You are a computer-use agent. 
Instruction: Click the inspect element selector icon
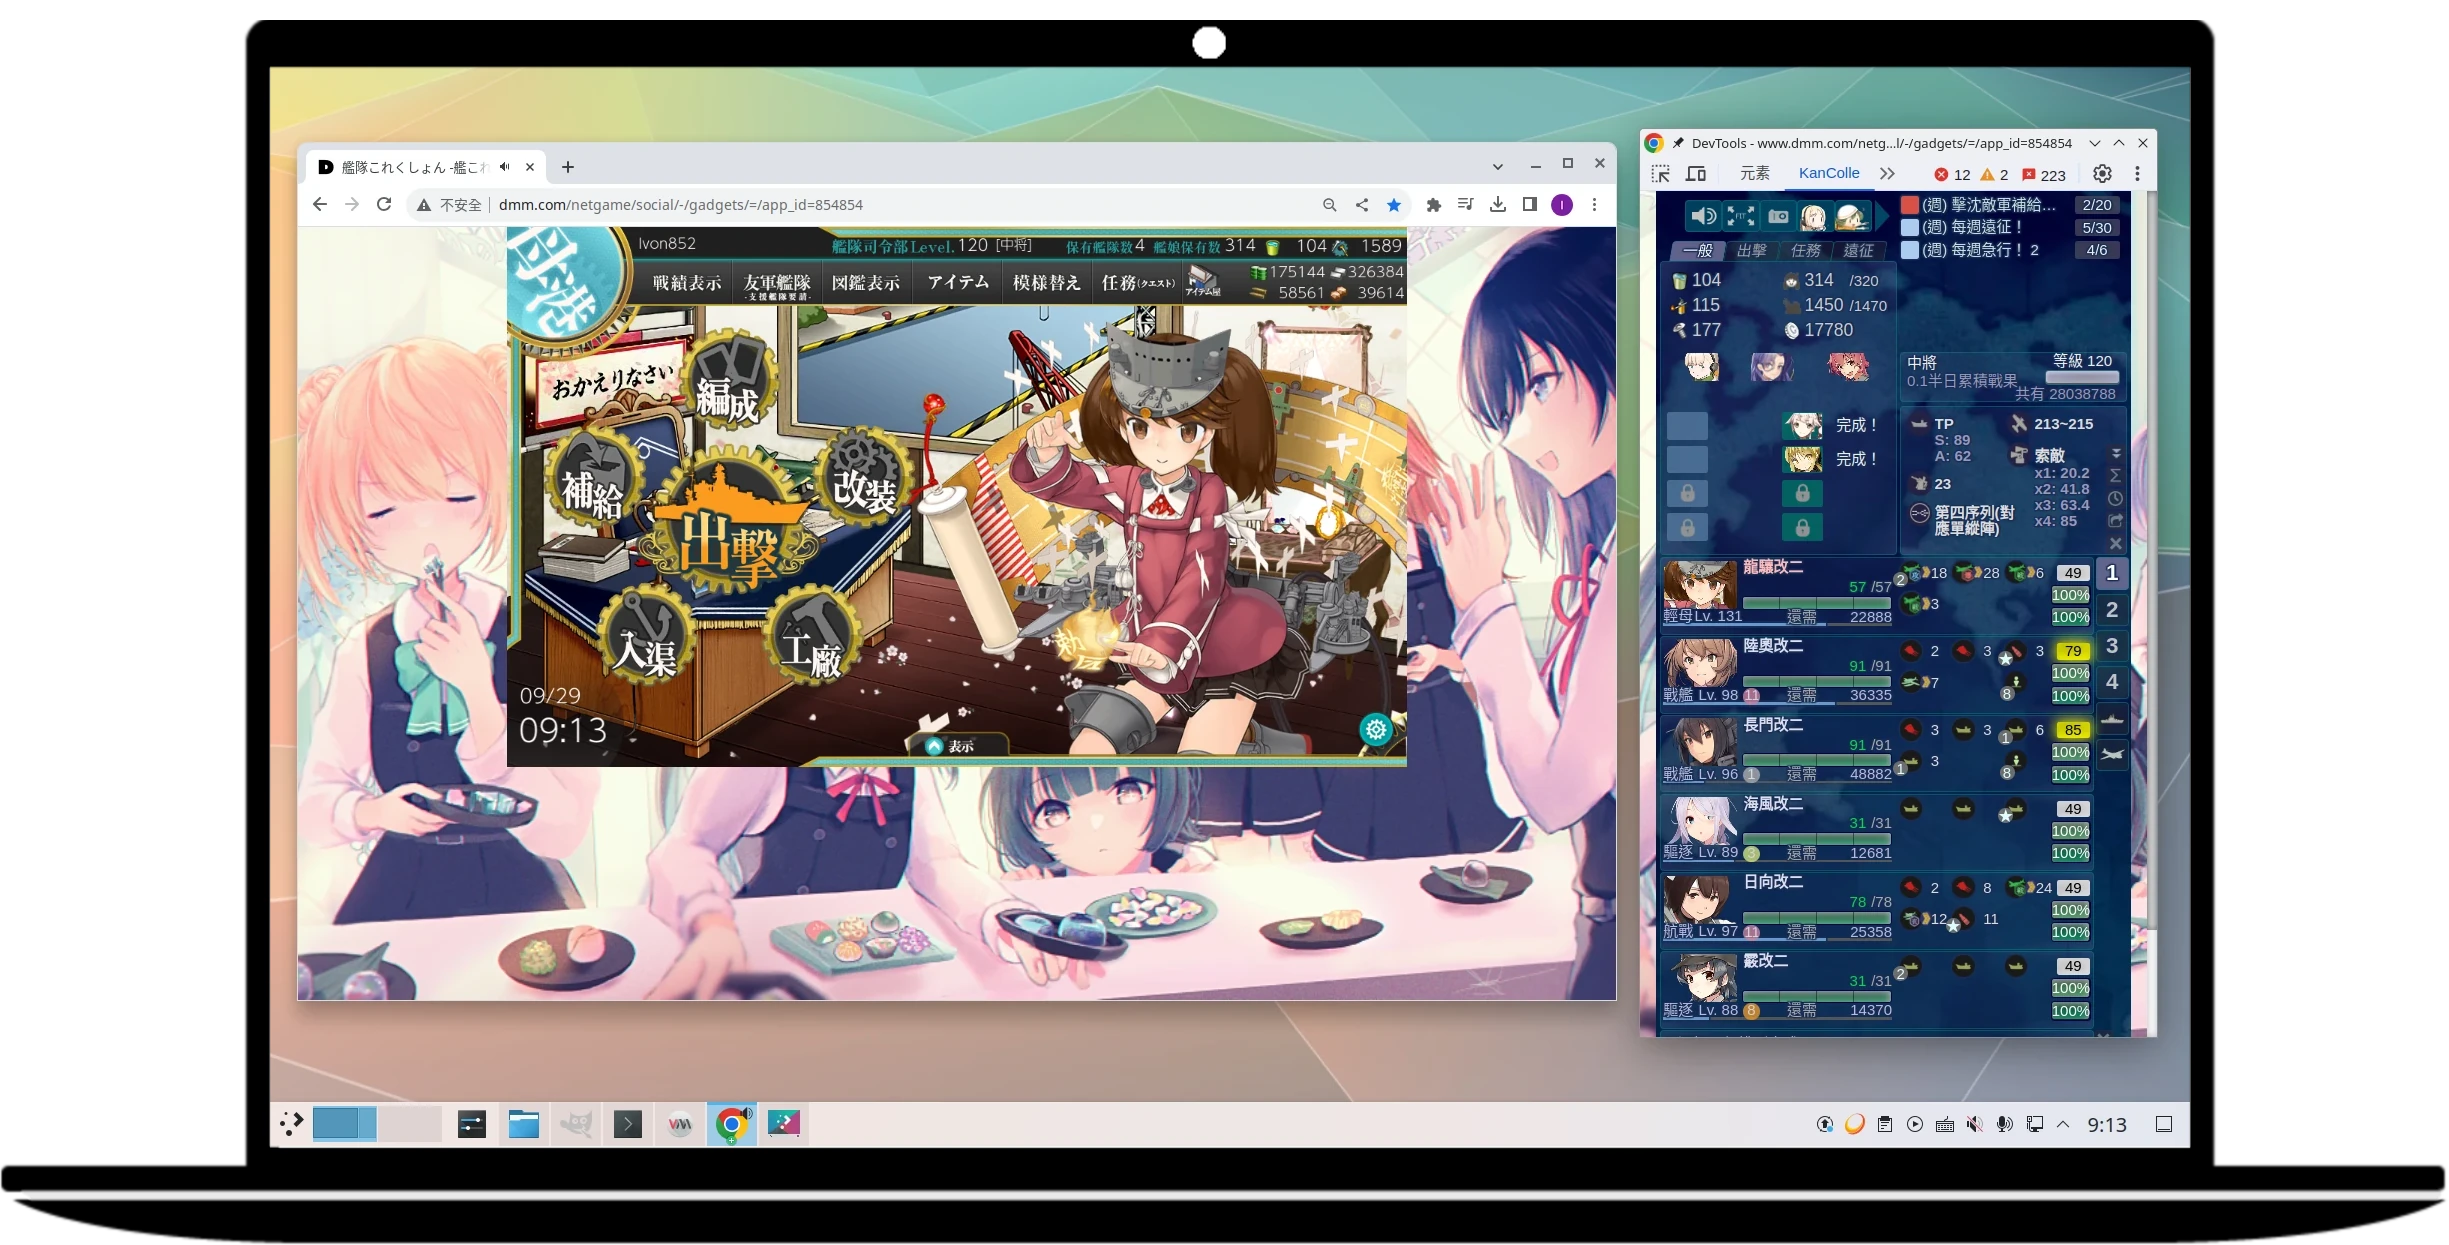tap(1661, 174)
